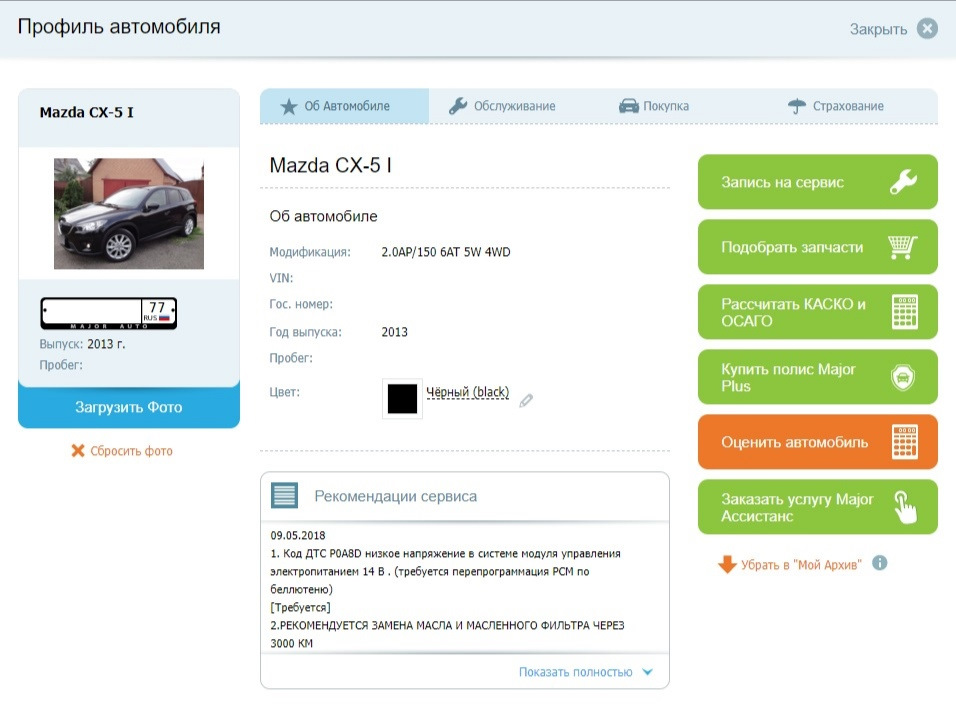Viewport: 956px width, 711px height.
Task: Order Major Ассистанс service
Action: pyautogui.click(x=817, y=507)
